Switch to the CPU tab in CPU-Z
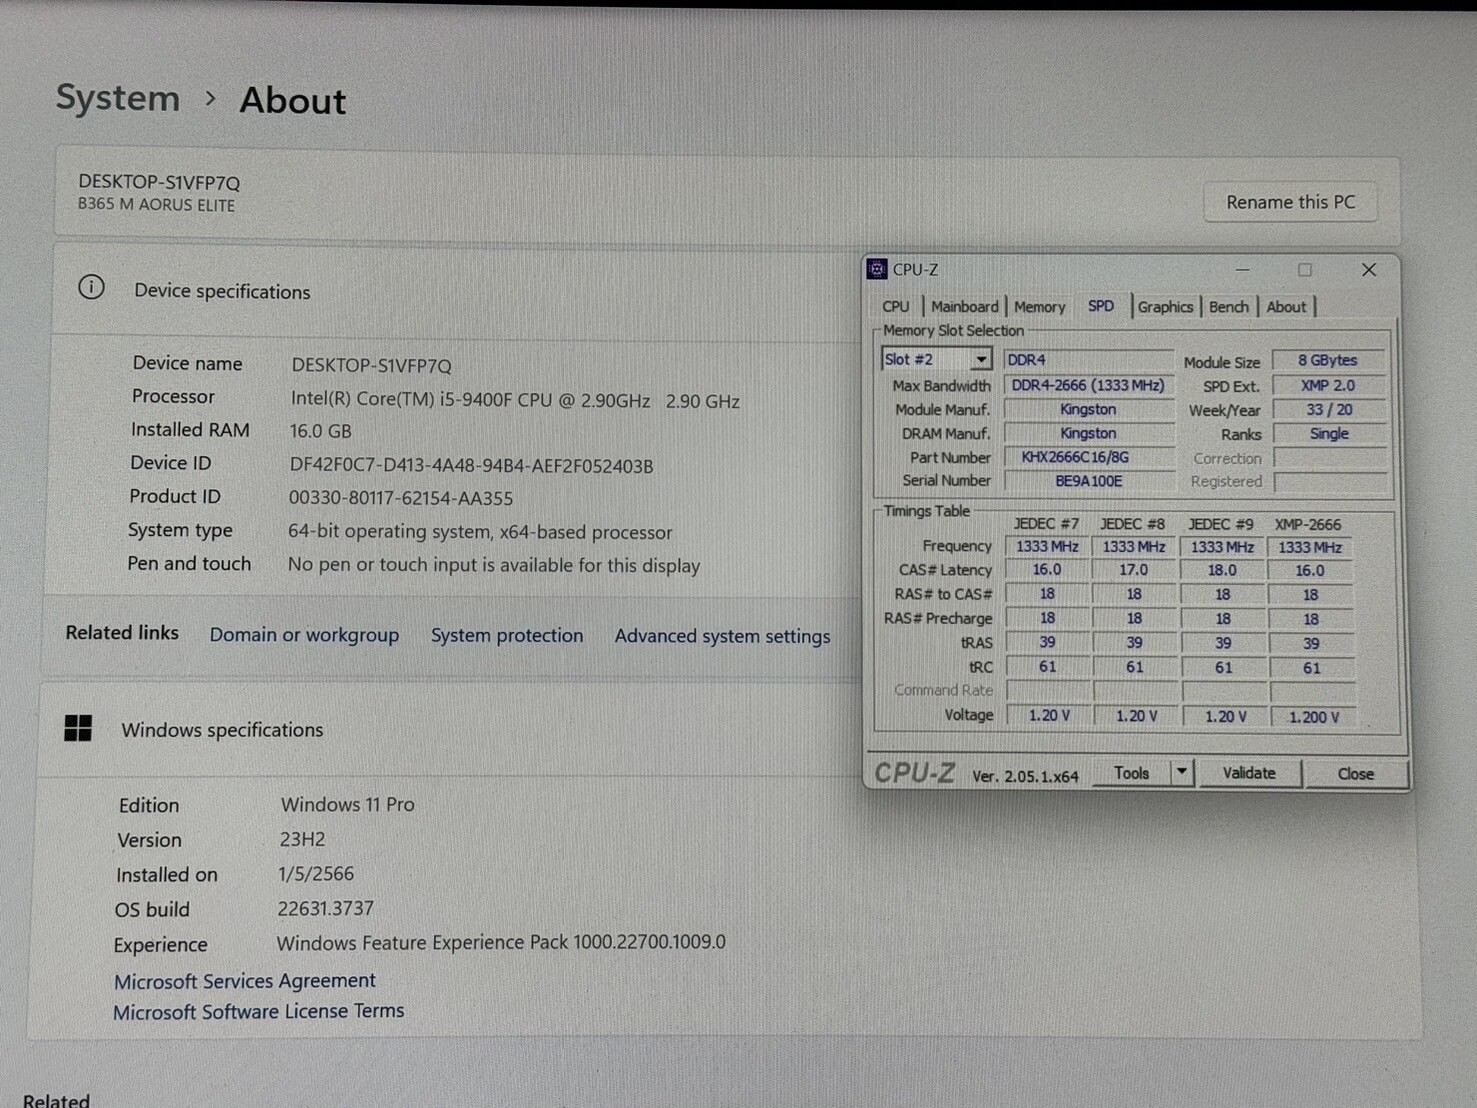The height and width of the screenshot is (1108, 1477). (x=896, y=307)
